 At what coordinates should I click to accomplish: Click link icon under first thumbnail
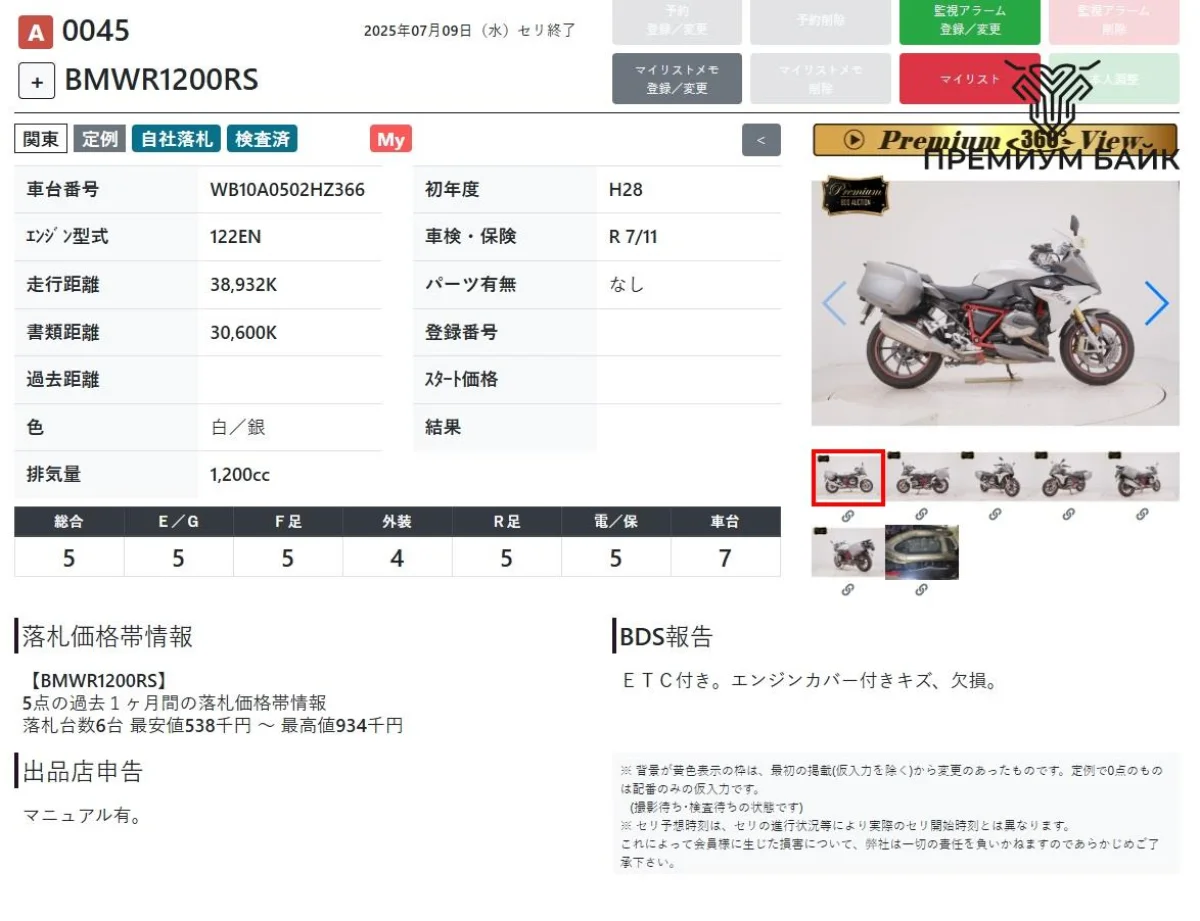click(847, 515)
